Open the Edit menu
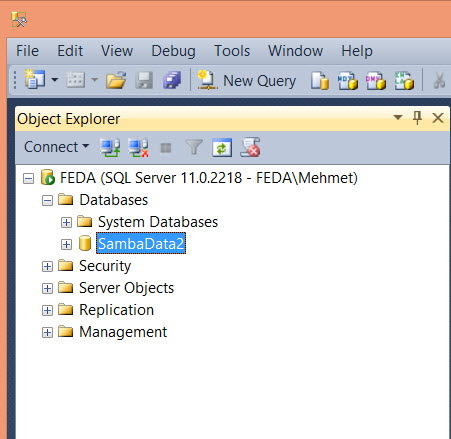 point(70,51)
